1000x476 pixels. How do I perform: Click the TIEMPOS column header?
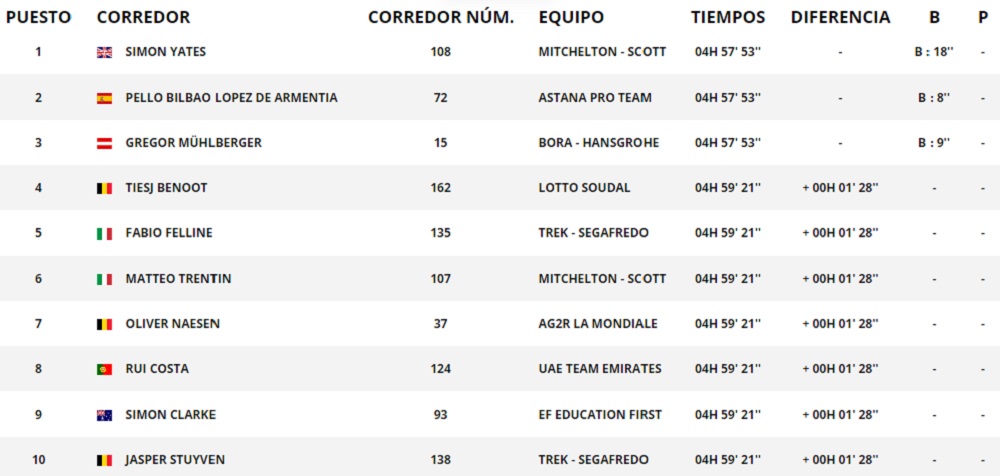pyautogui.click(x=728, y=17)
